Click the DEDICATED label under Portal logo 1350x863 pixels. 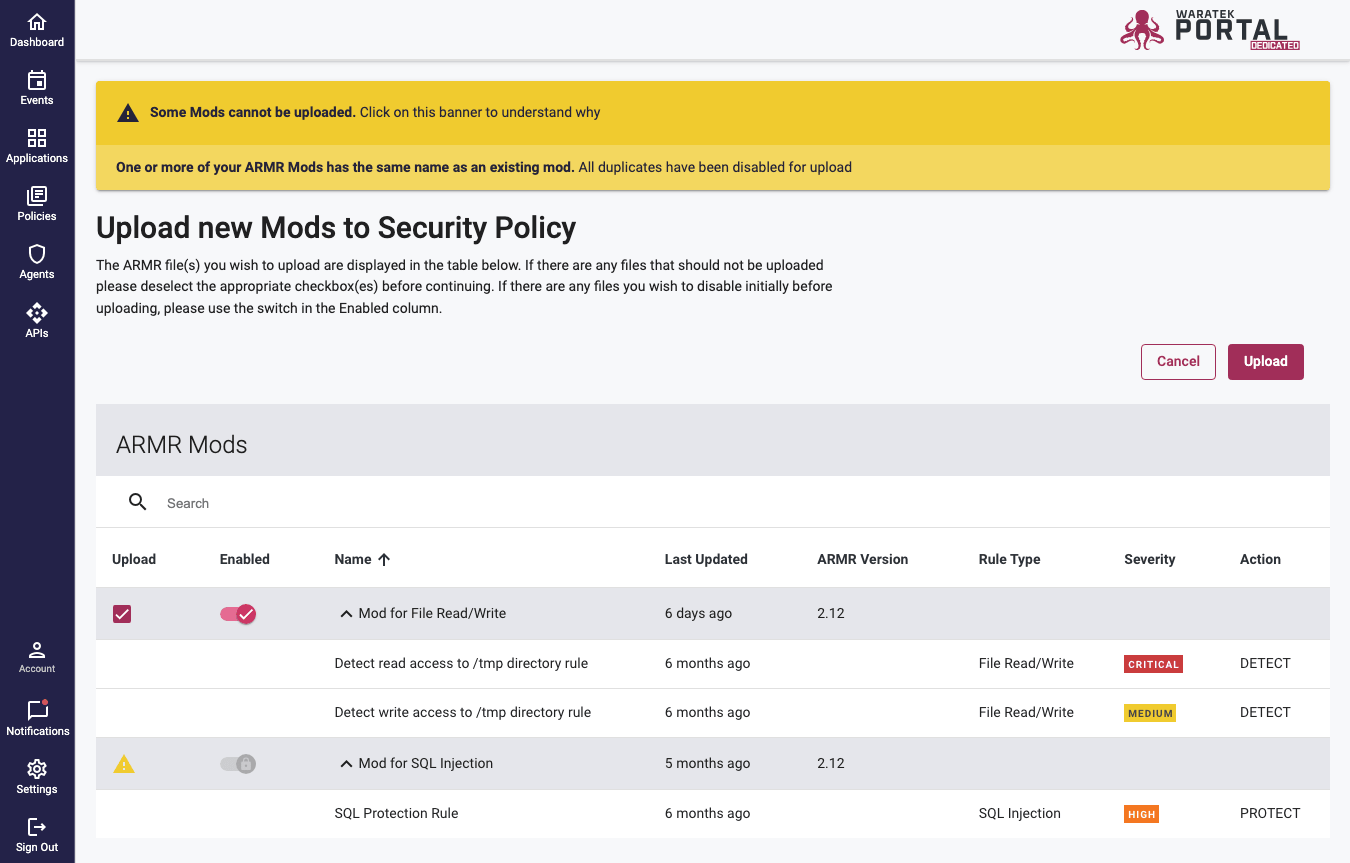[1274, 46]
